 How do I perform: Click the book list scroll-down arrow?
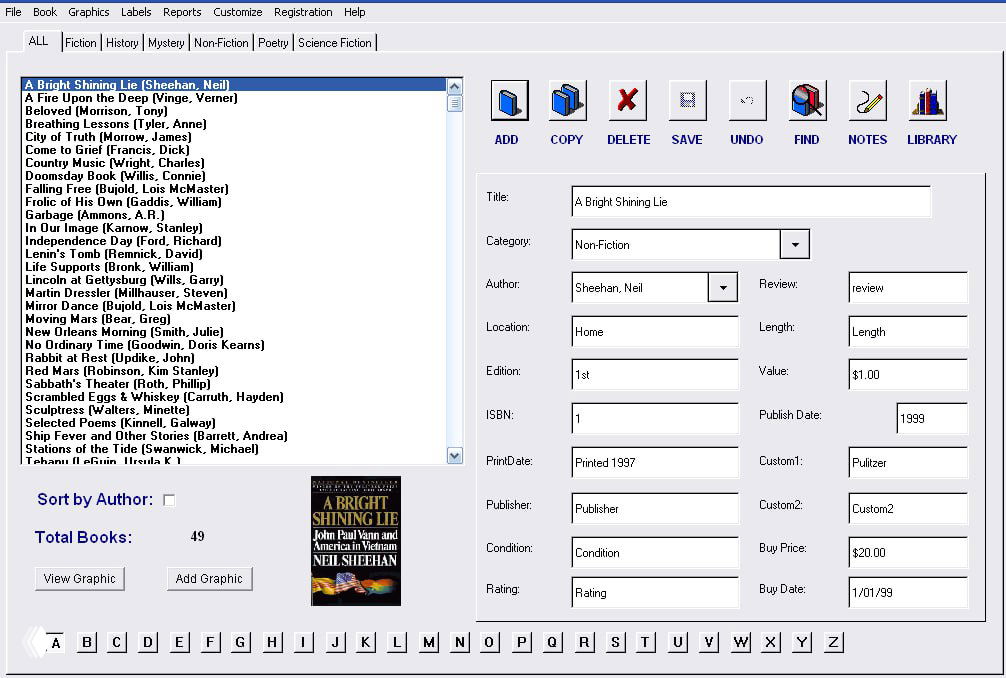pyautogui.click(x=455, y=456)
